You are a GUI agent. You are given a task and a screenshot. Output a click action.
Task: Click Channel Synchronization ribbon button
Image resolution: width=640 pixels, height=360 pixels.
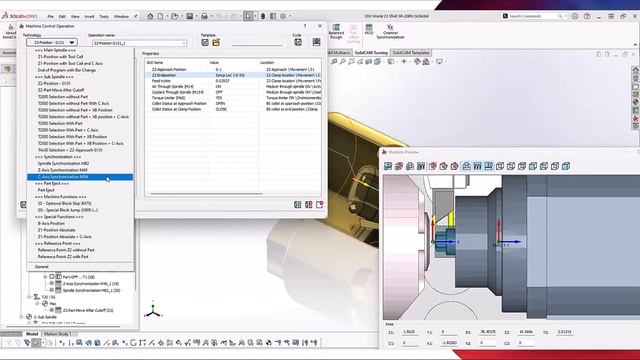click(x=390, y=31)
